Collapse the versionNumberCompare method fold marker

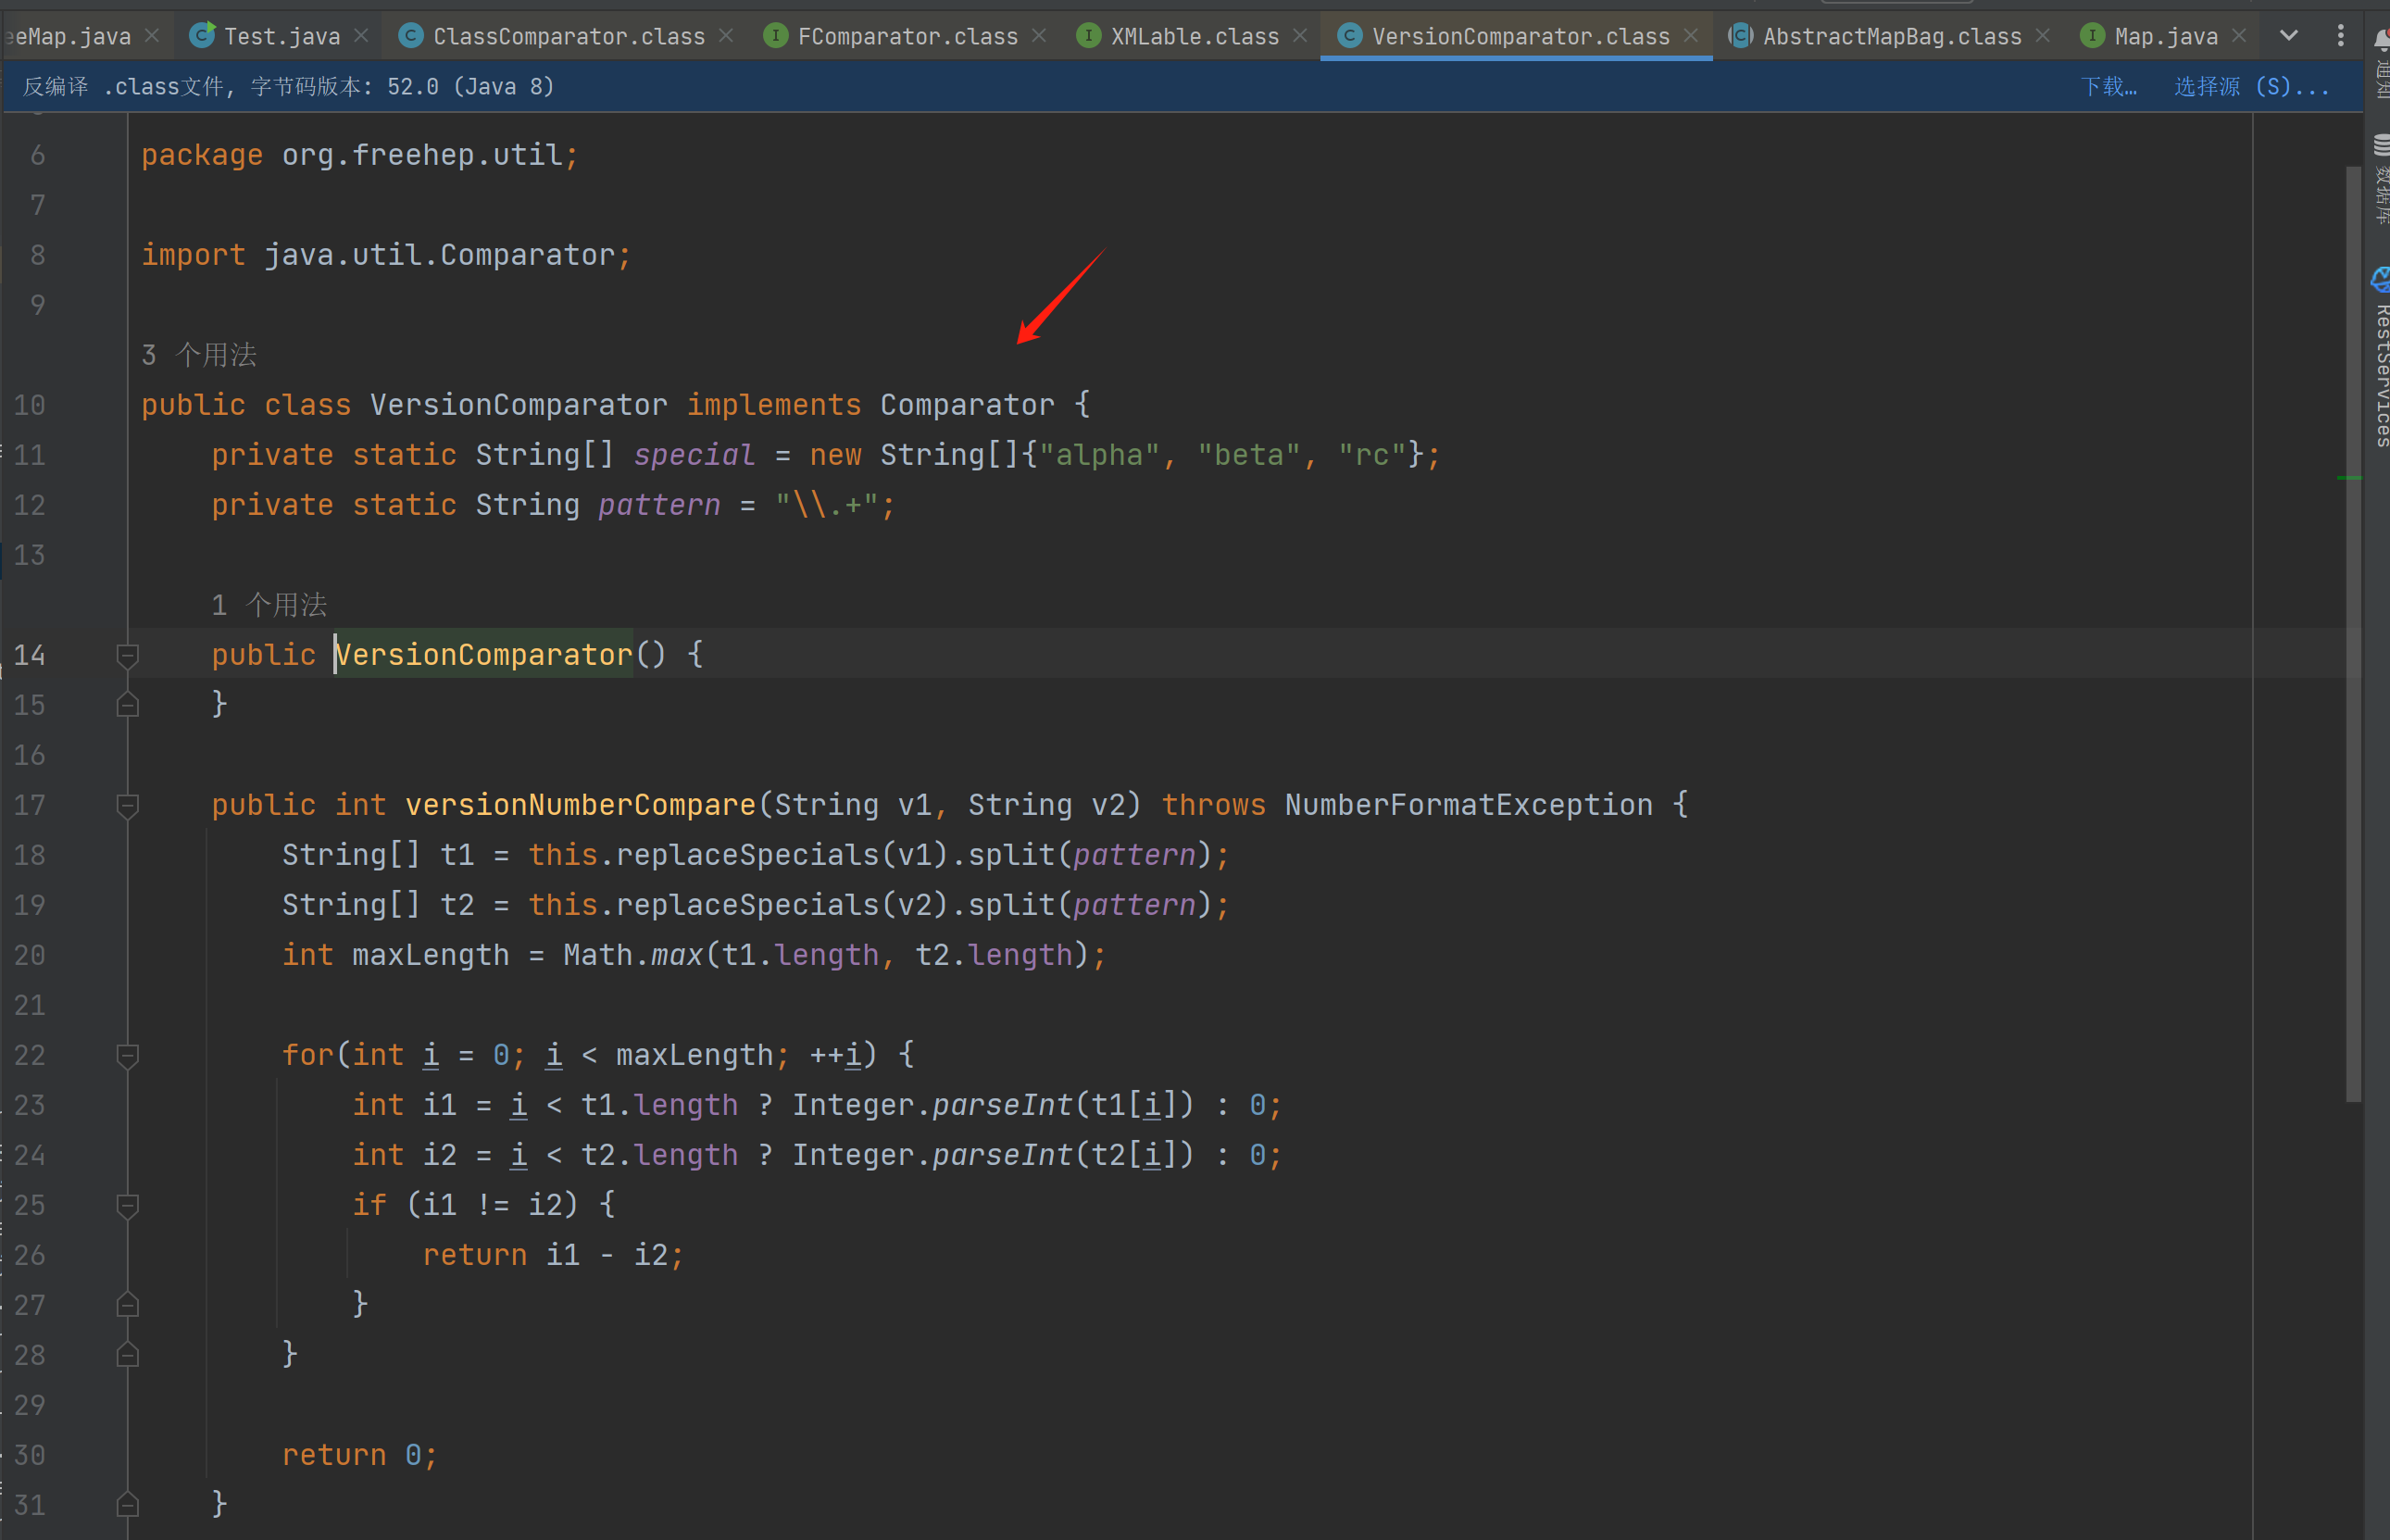[x=127, y=805]
